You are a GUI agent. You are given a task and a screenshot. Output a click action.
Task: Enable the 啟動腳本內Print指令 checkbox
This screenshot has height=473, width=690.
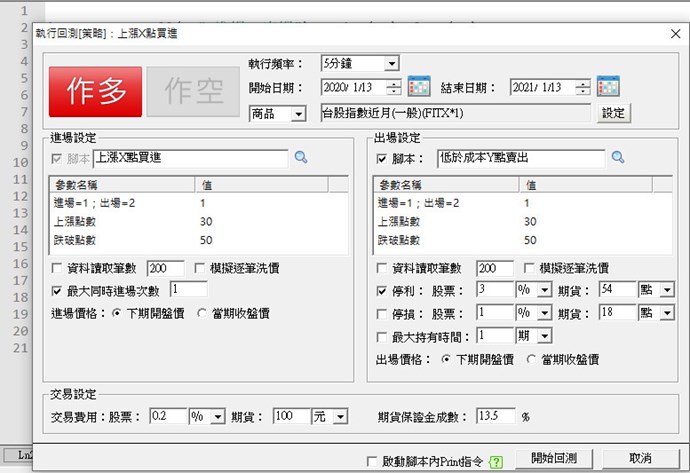(x=372, y=462)
